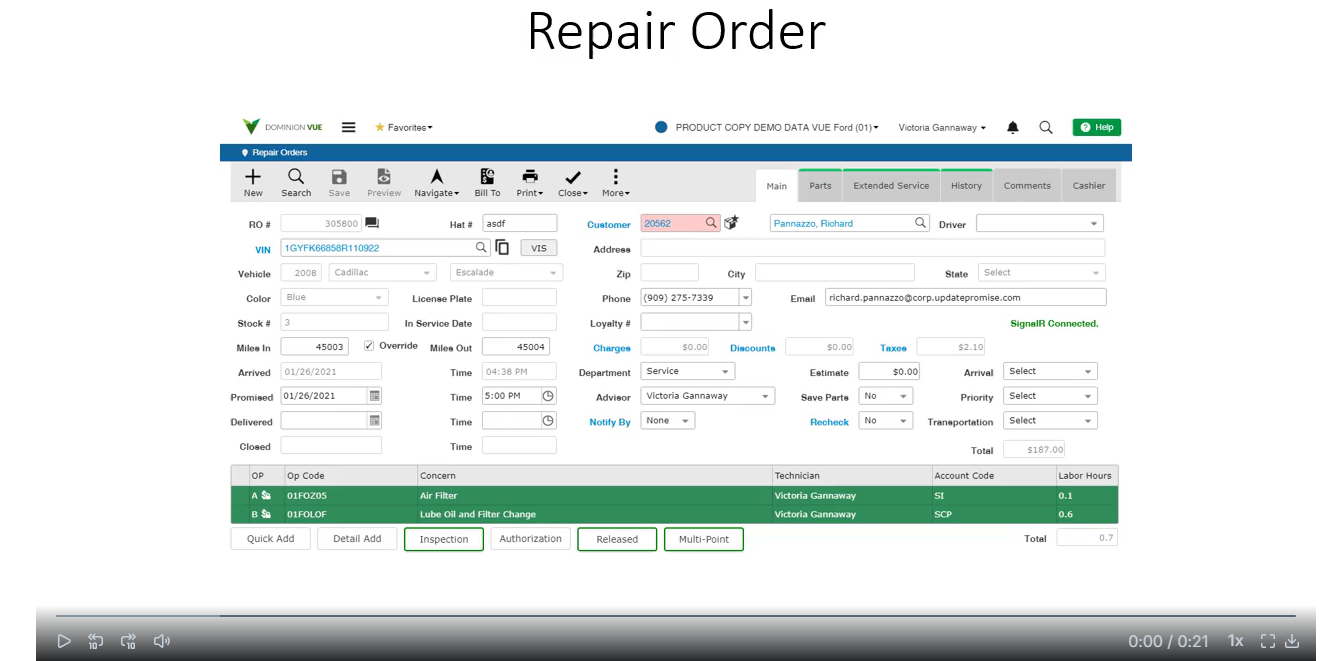
Task: Click the icon on operation line A
Action: pyautogui.click(x=266, y=496)
